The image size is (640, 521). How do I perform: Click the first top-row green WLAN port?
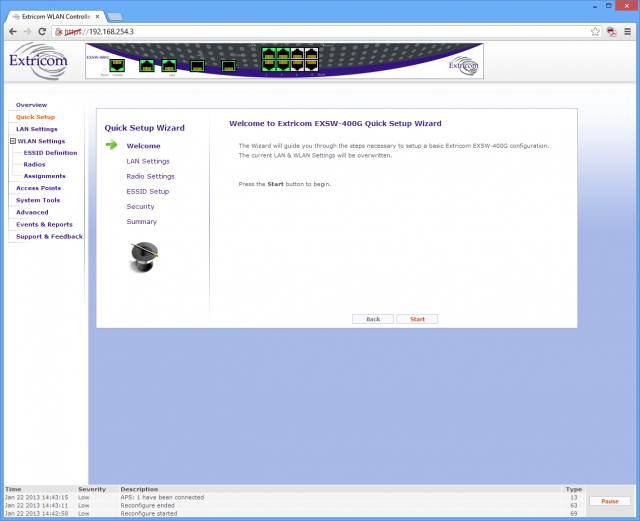[x=269, y=53]
